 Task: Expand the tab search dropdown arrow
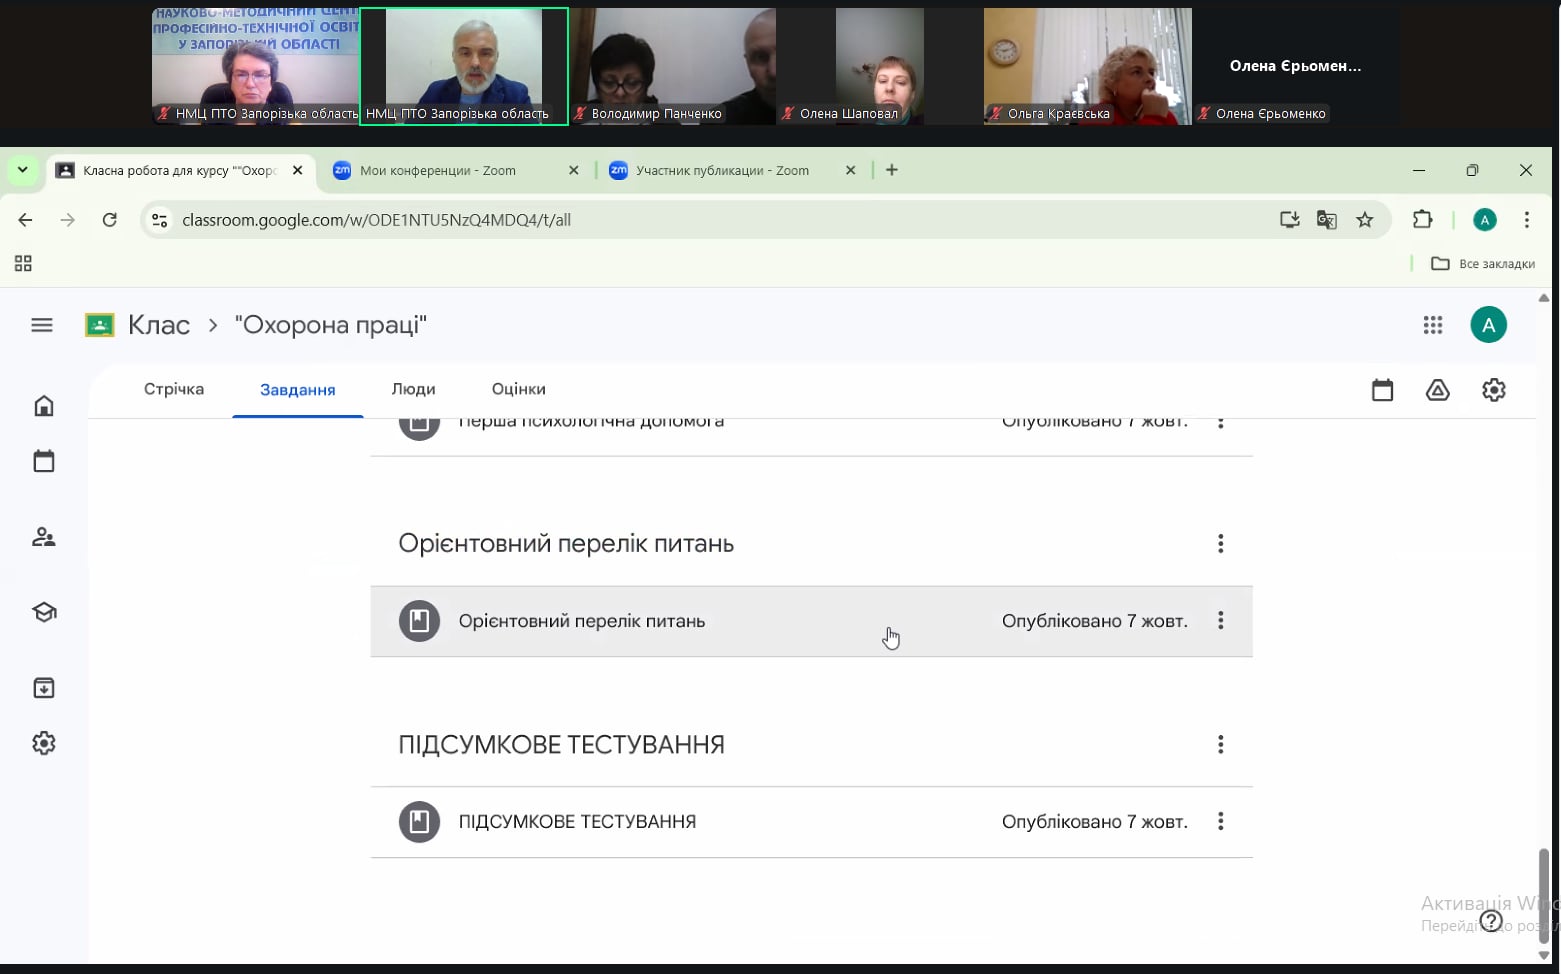tap(22, 170)
